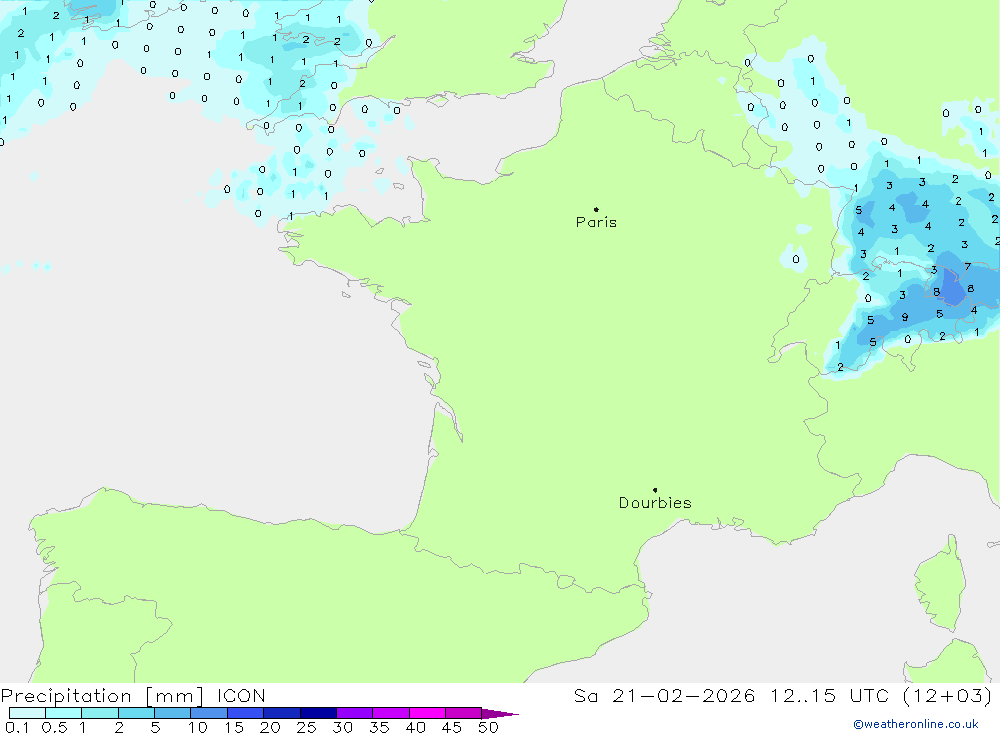
Task: Click the 15–20 mm legend swatch
Action: coord(246,713)
